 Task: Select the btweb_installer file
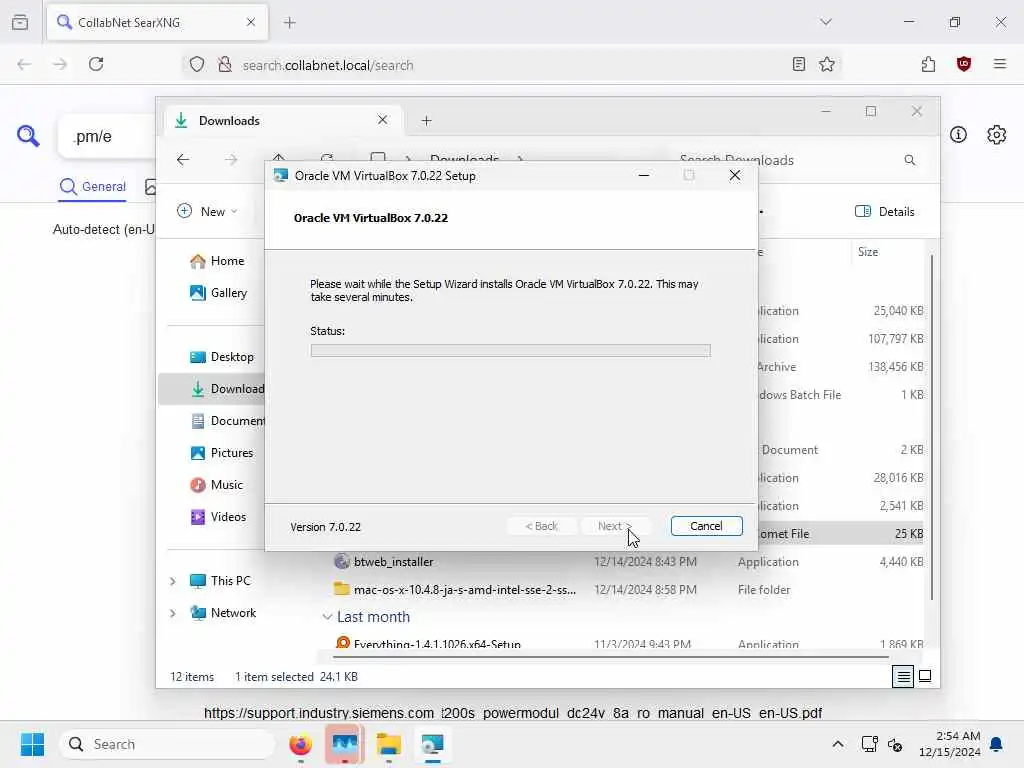click(393, 562)
